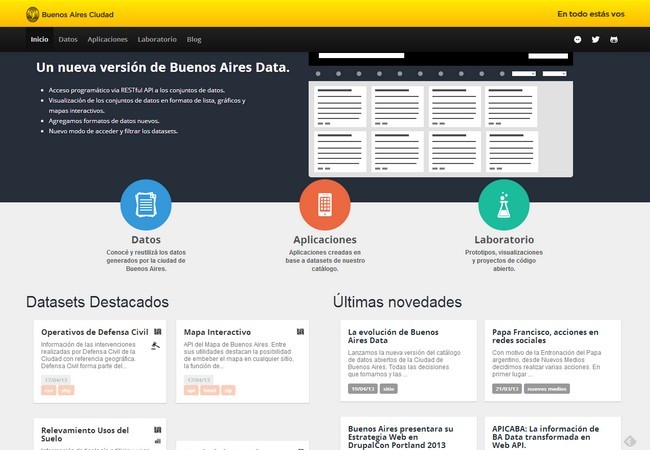Click the 'Acceso programático via RESTful API' bullet
Screen dimensions: 650x450
(137, 90)
